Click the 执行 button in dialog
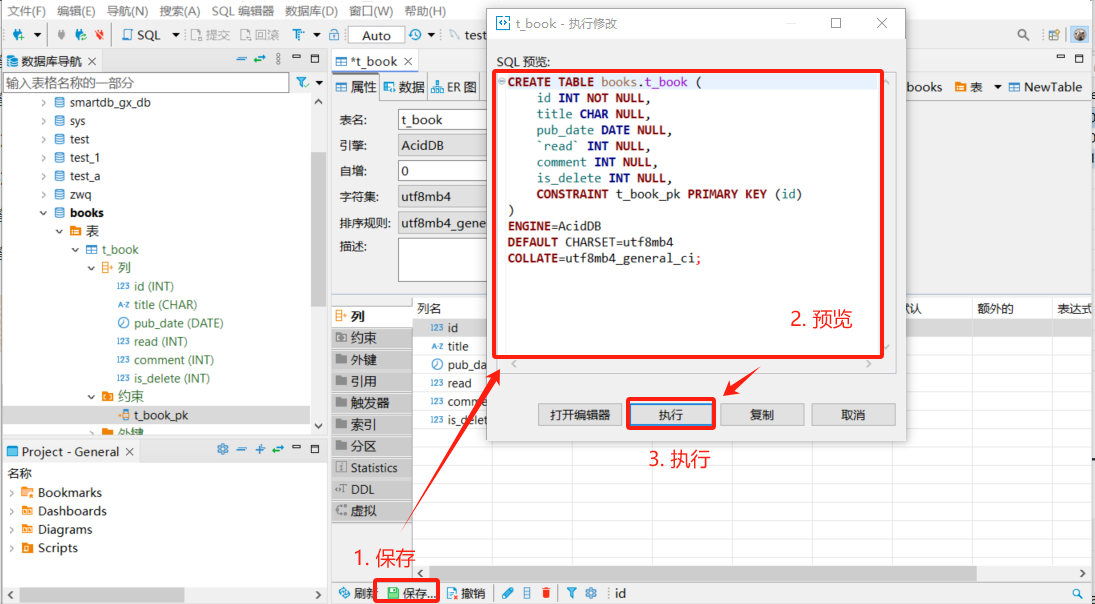Viewport: 1095px width, 604px height. 671,414
